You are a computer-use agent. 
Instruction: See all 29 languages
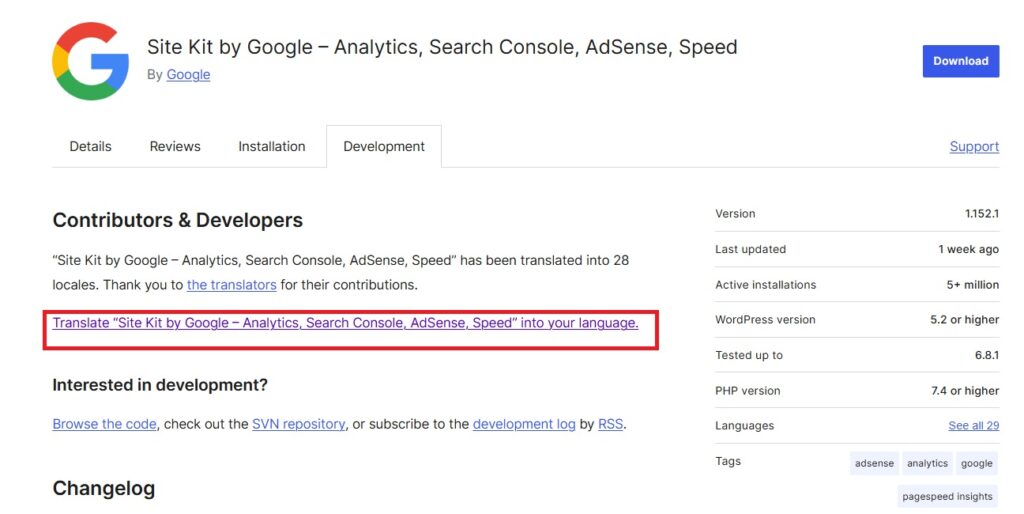point(973,425)
